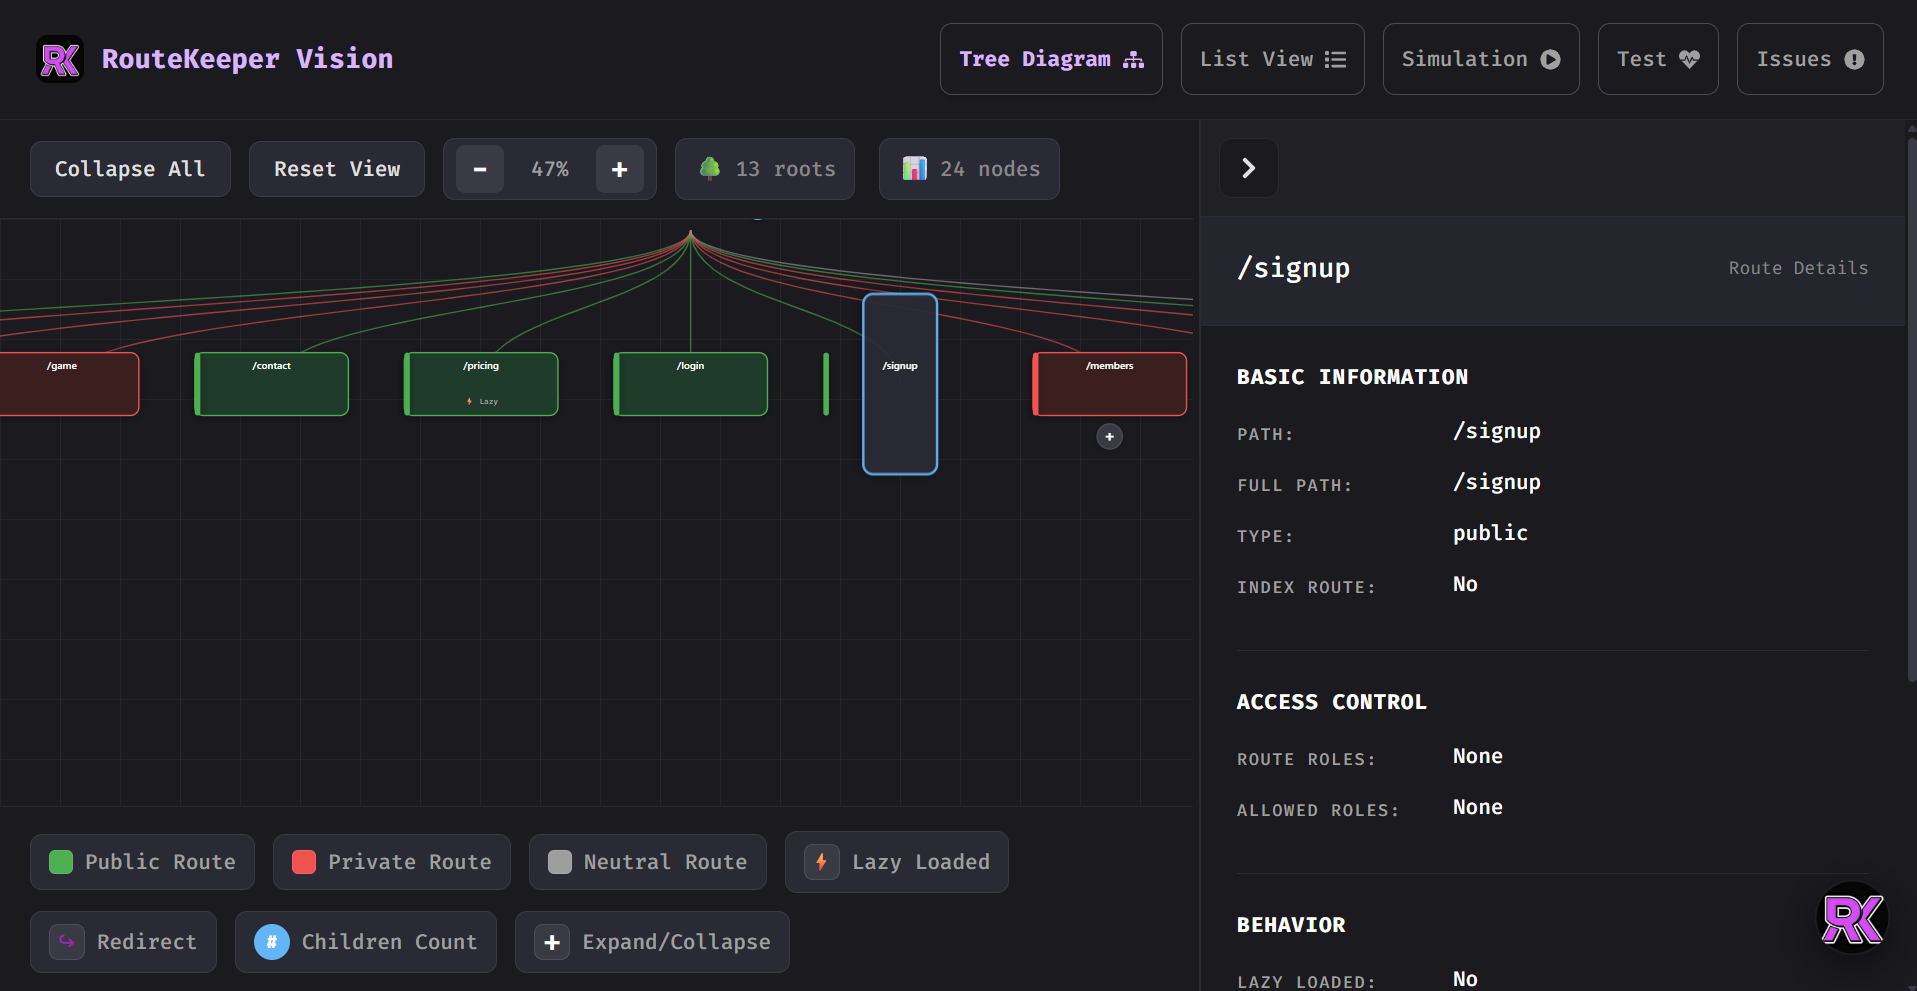Viewport: 1917px width, 991px height.
Task: Click the heartbeat icon next to Test
Action: [x=1689, y=59]
